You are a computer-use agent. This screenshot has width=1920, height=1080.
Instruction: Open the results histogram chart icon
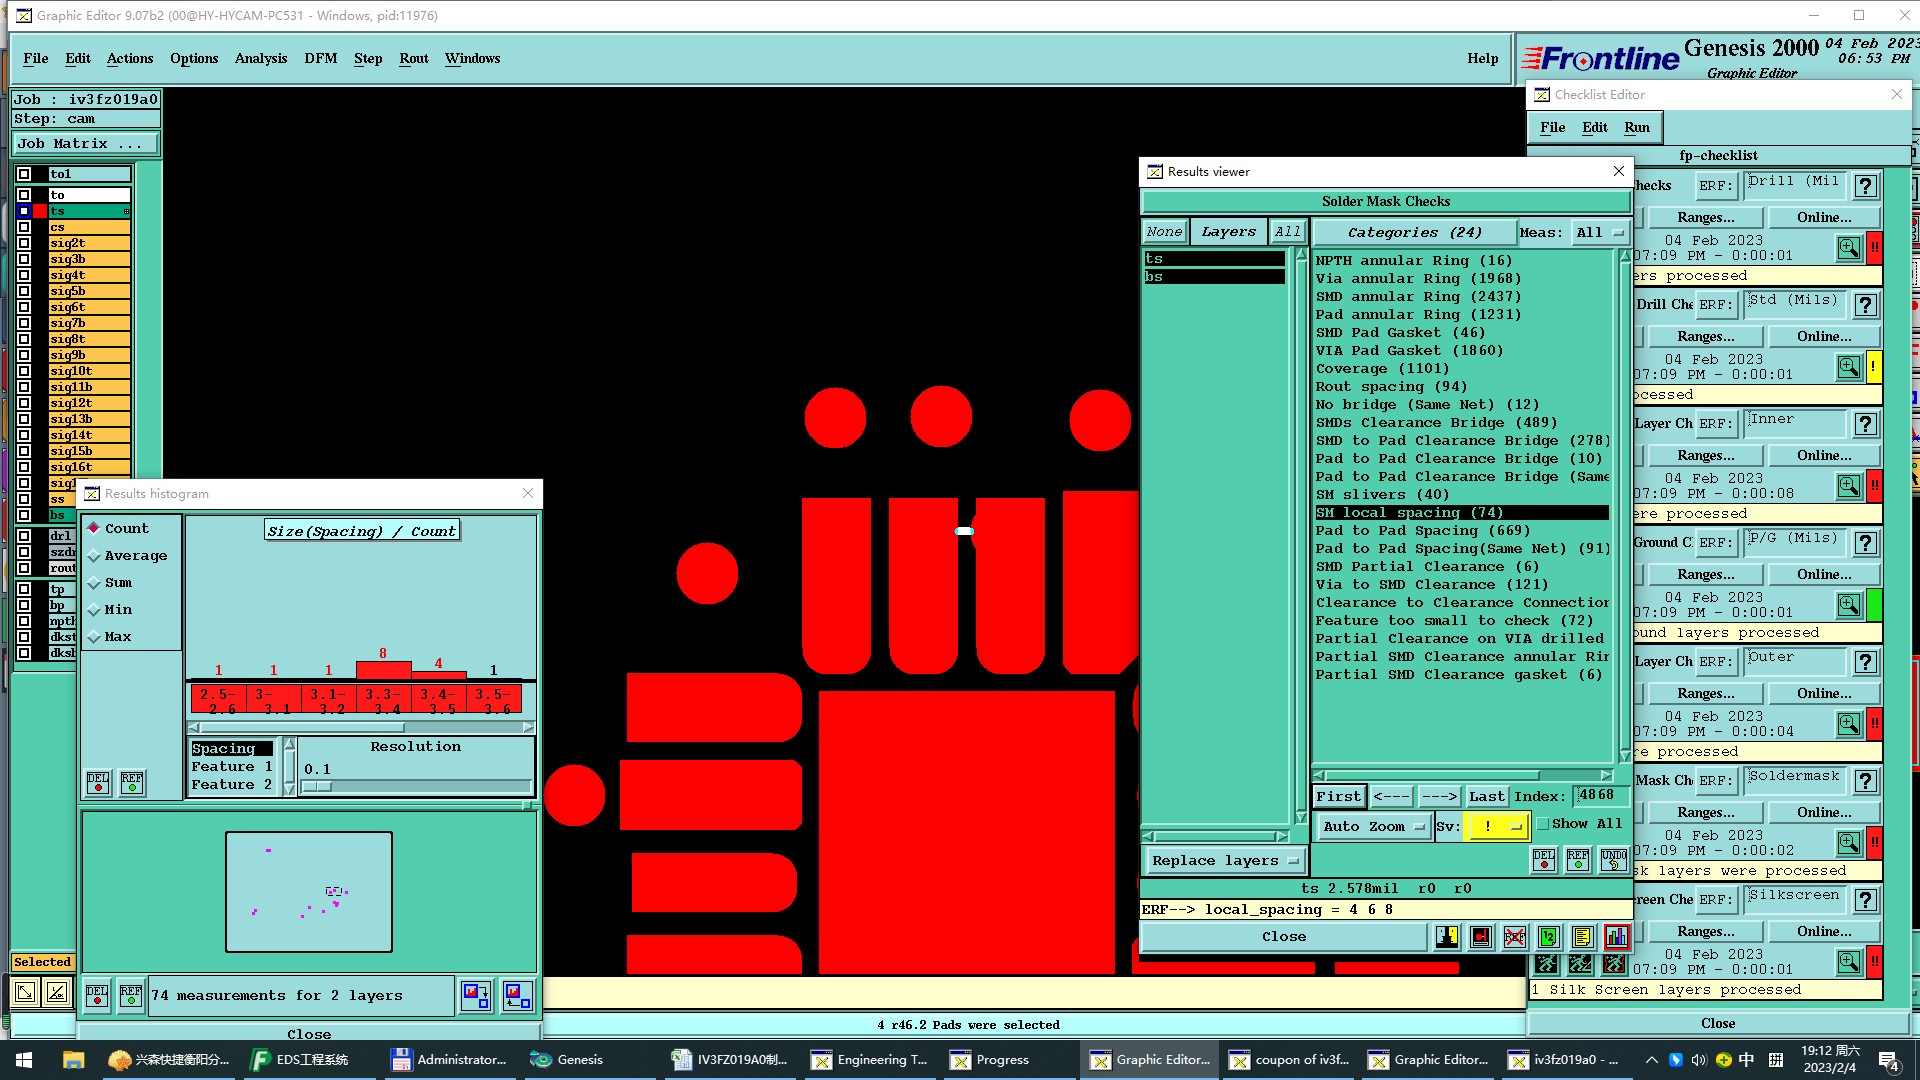tap(1616, 937)
